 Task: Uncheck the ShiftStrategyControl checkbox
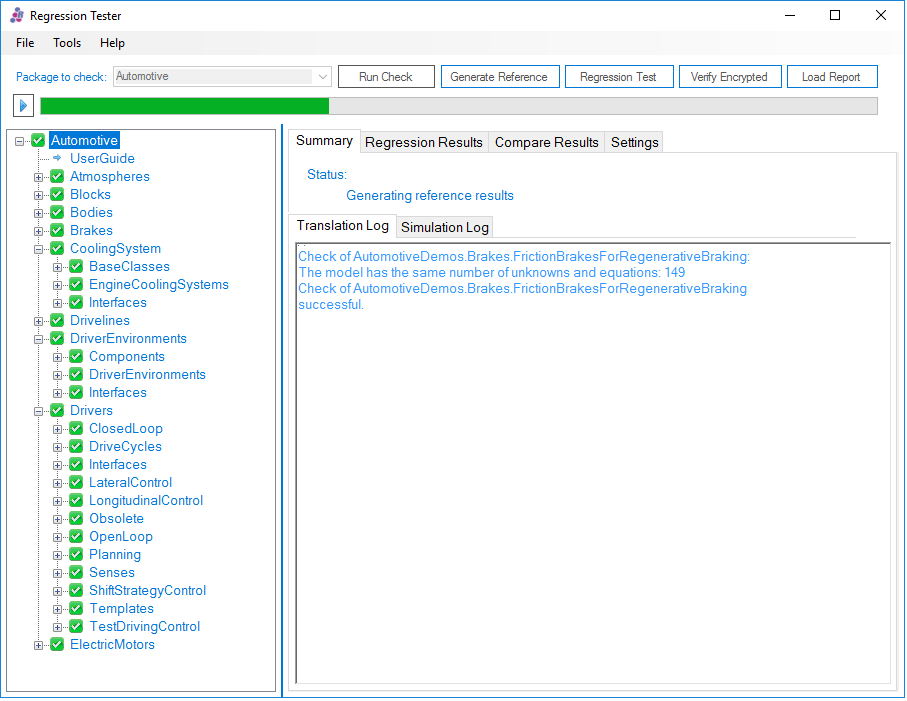76,591
